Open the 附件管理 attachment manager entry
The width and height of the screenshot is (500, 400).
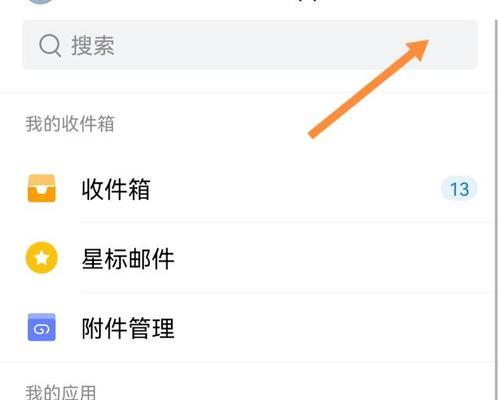point(128,328)
